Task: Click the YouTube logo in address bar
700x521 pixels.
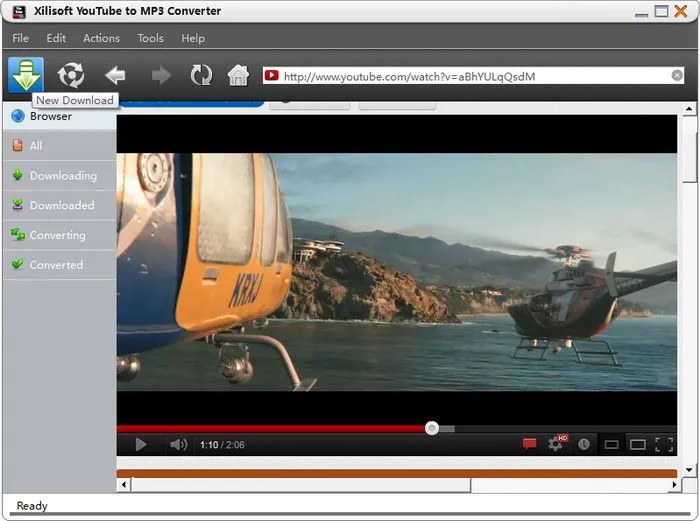Action: pyautogui.click(x=271, y=75)
